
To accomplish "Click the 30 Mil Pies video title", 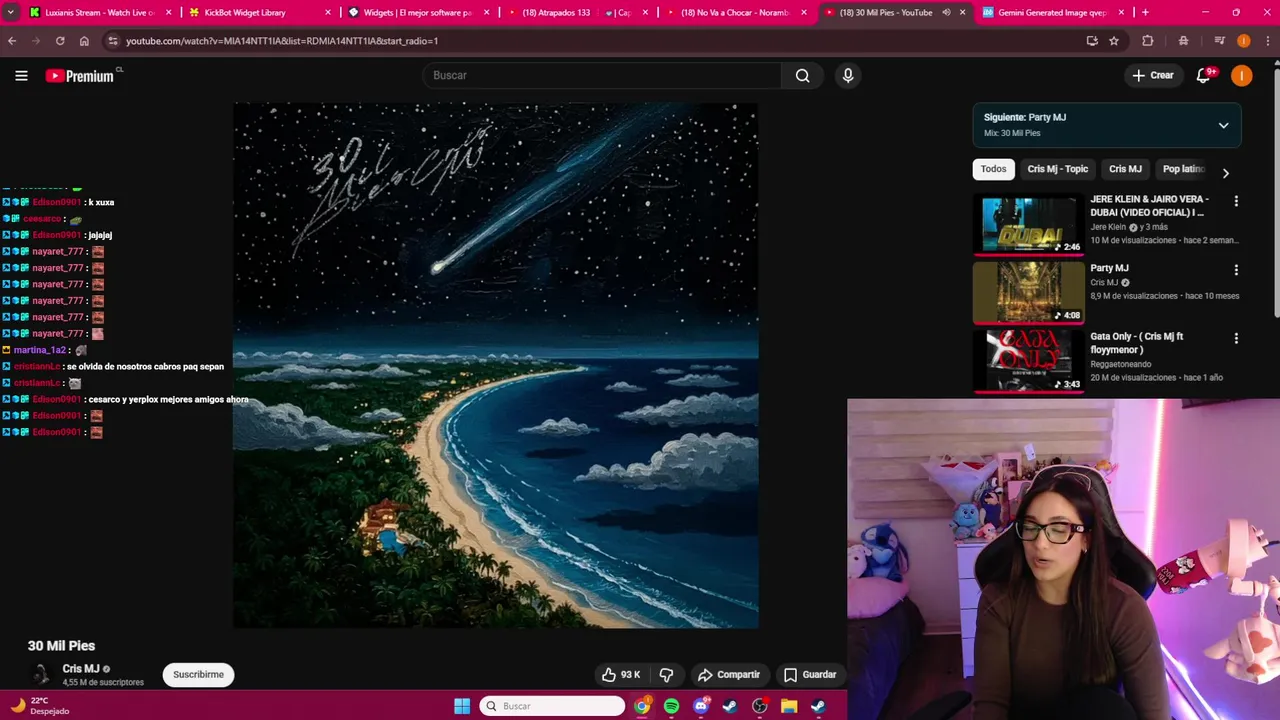I will click(x=61, y=646).
